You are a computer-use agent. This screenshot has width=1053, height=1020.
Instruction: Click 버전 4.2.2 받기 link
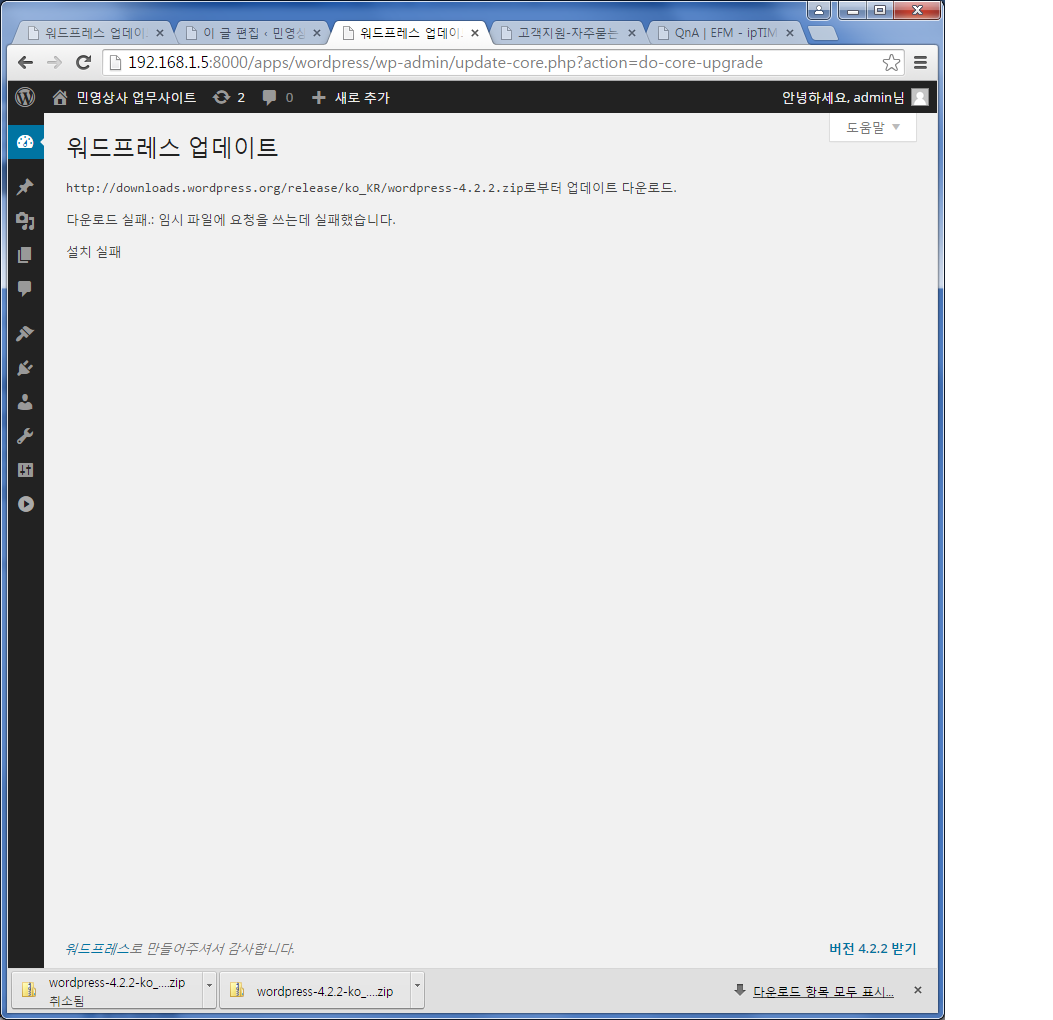872,948
